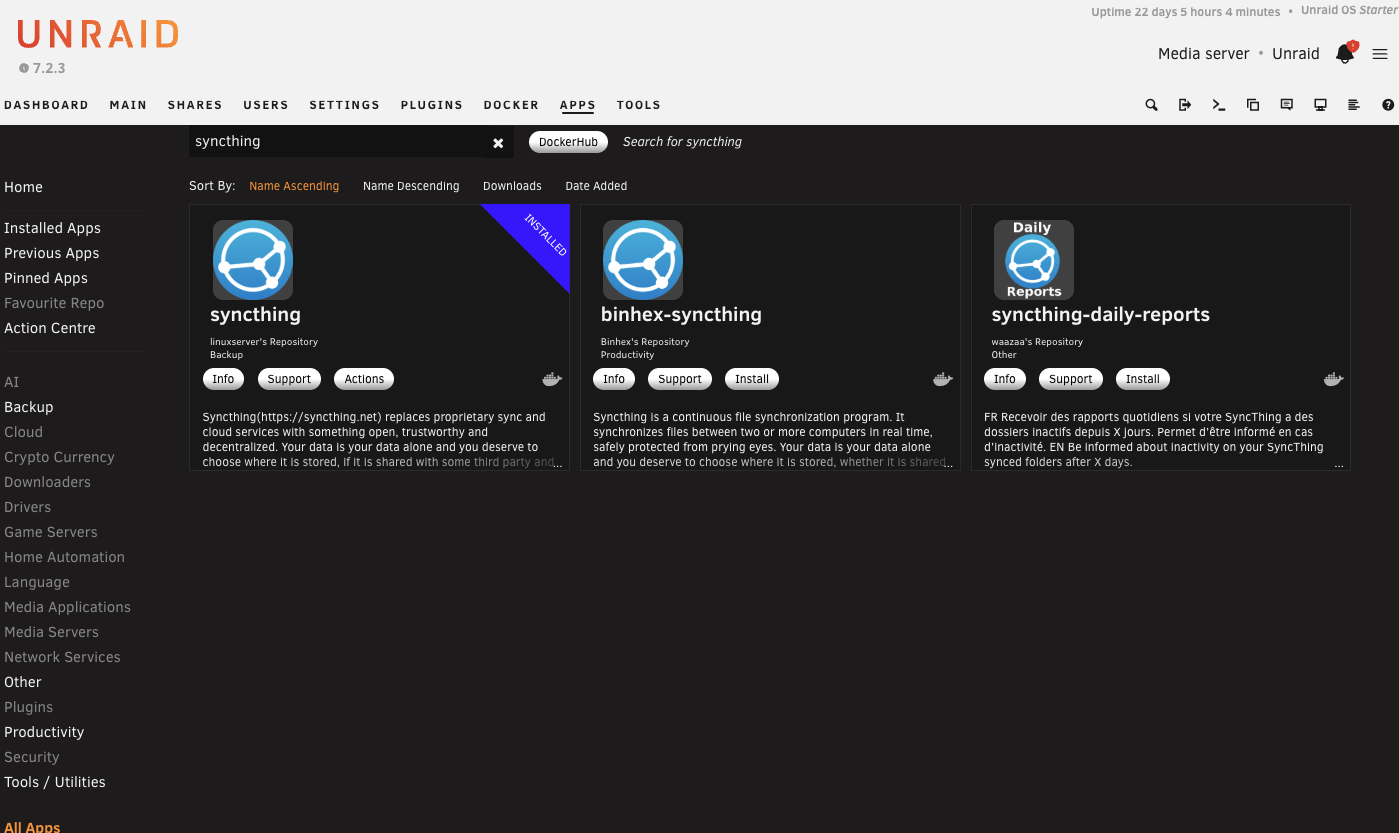Switch to the Docker tab
This screenshot has width=1399, height=833.
511,105
